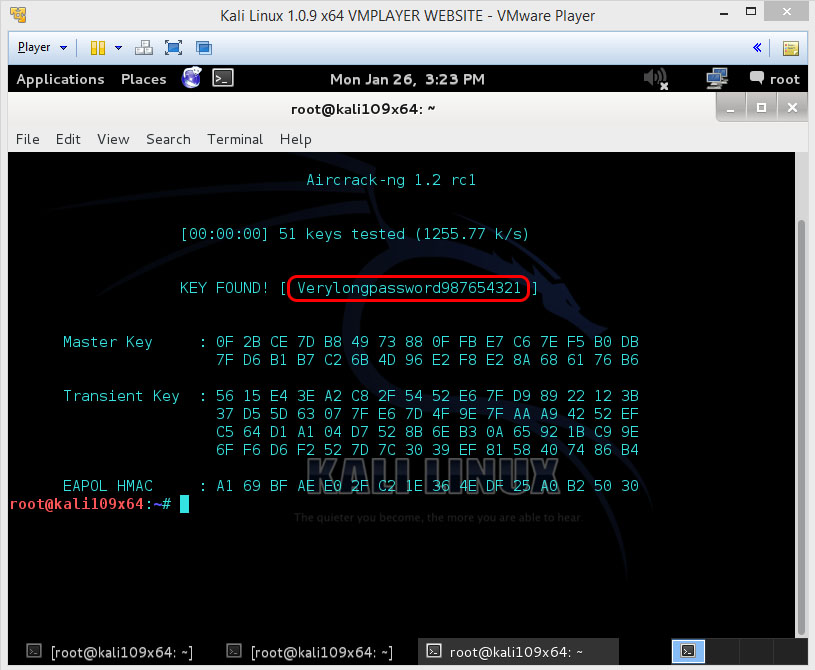Click the workspace switcher terminal icon
This screenshot has width=815, height=670.
tap(688, 651)
